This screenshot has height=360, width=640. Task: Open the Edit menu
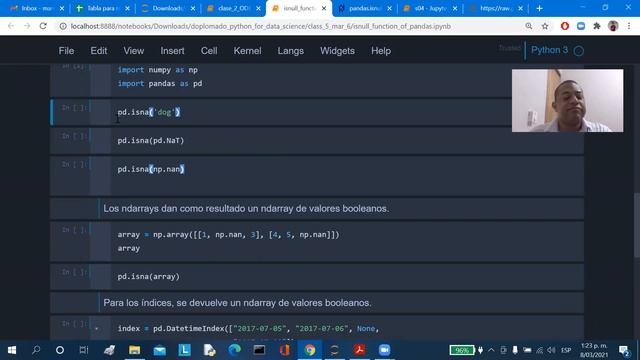99,51
